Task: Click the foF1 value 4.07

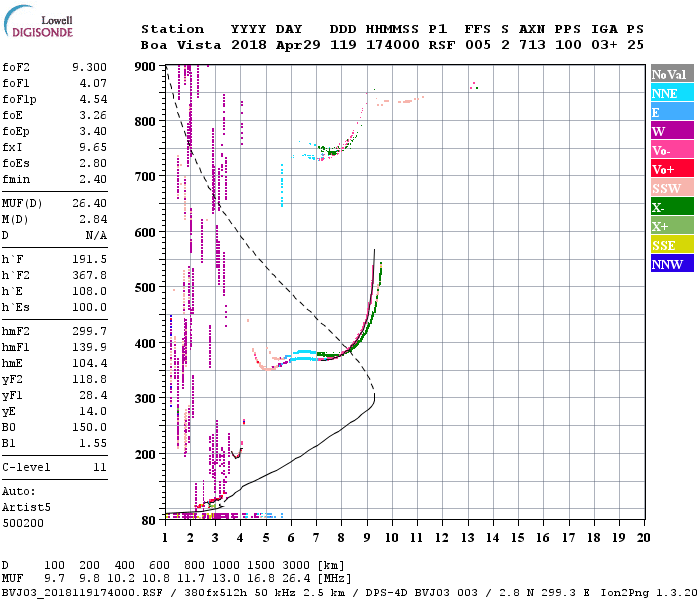Action: [x=93, y=83]
